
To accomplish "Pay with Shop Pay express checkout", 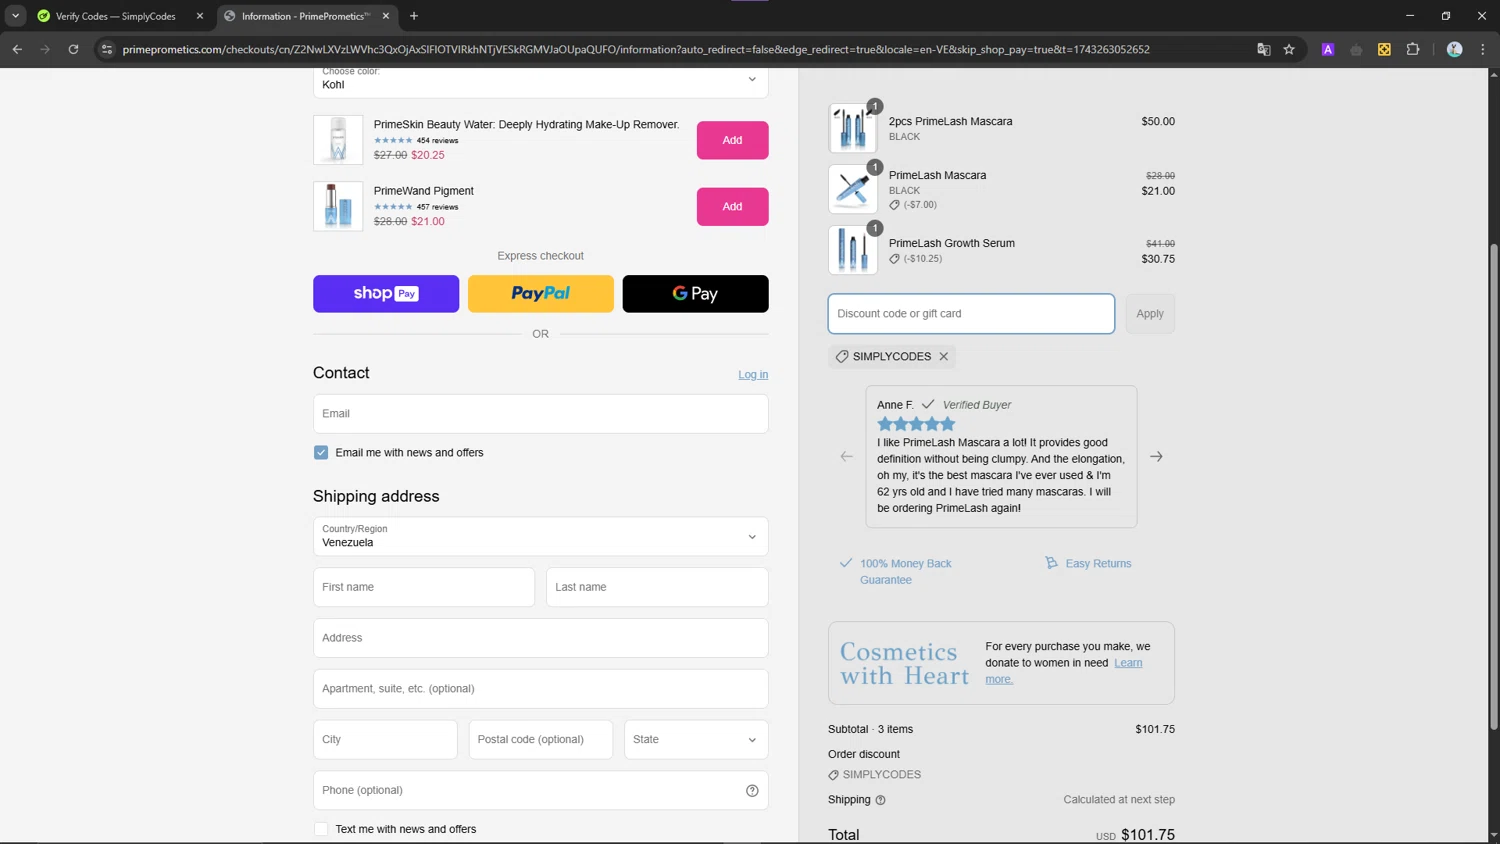I will point(386,294).
